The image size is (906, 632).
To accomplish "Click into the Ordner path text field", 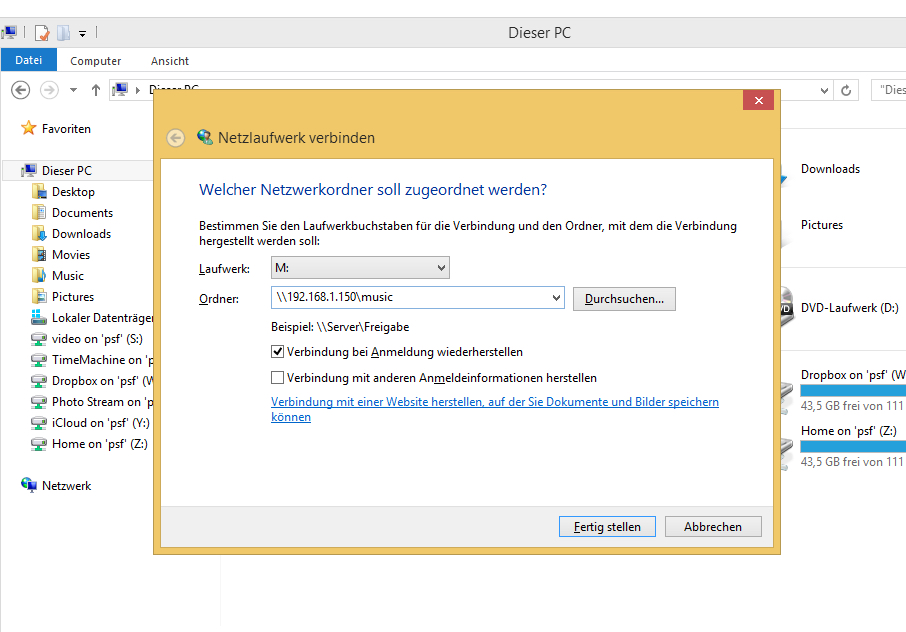I will [x=410, y=298].
